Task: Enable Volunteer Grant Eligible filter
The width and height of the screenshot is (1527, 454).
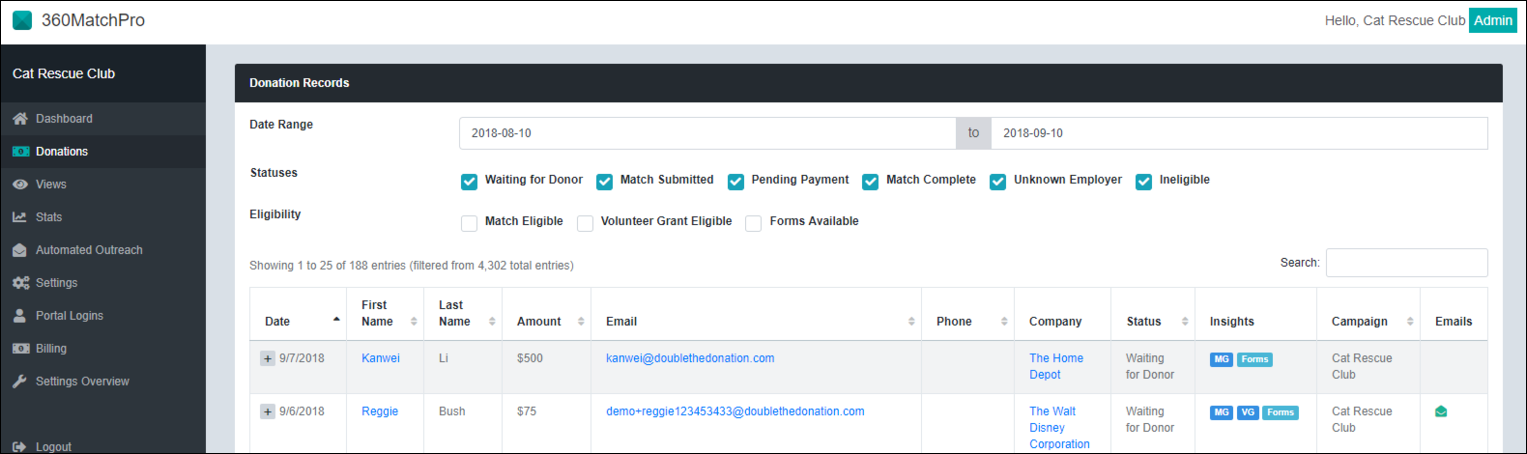Action: [x=585, y=223]
